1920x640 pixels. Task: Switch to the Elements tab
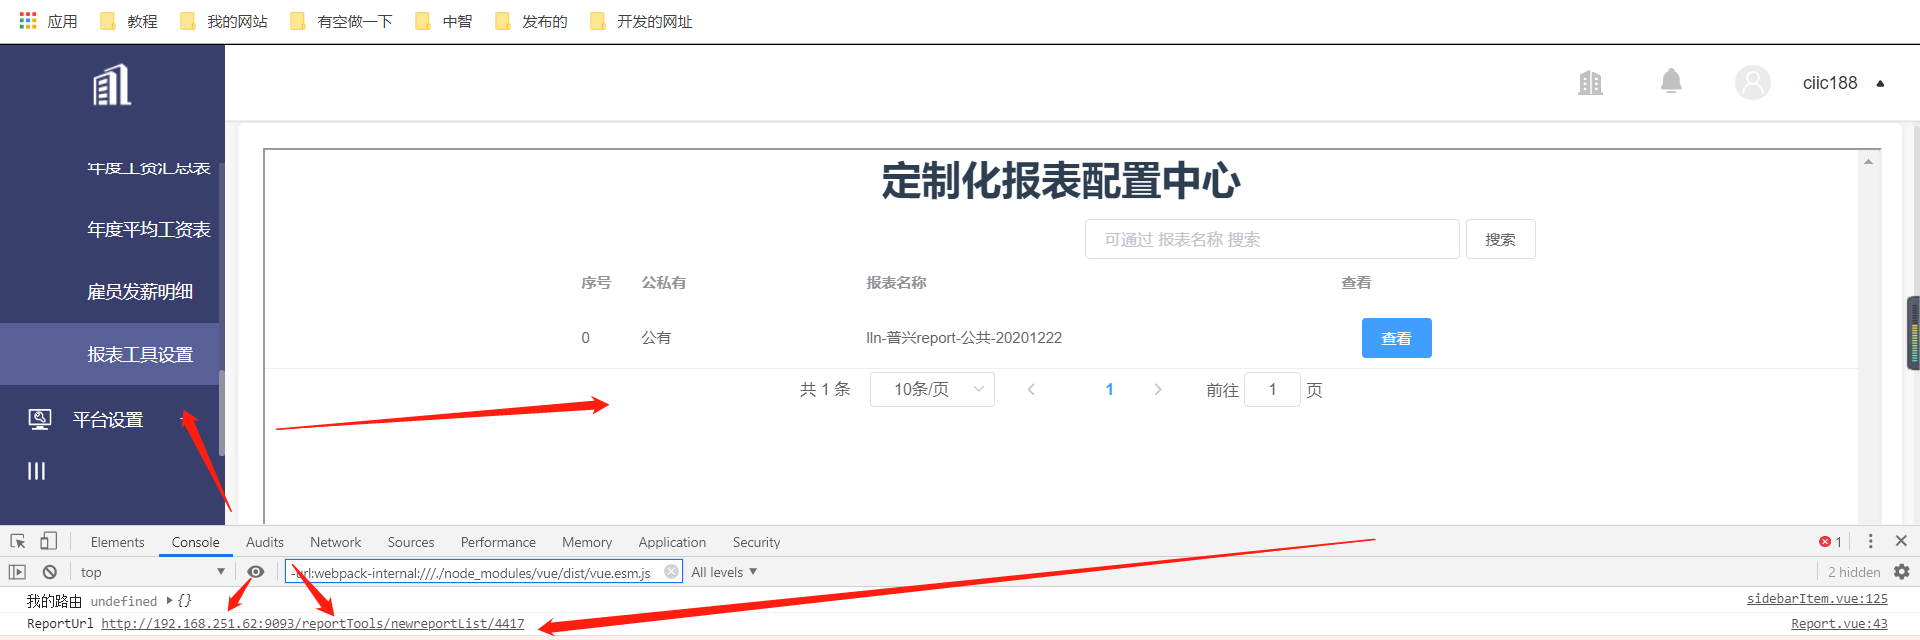coord(117,542)
